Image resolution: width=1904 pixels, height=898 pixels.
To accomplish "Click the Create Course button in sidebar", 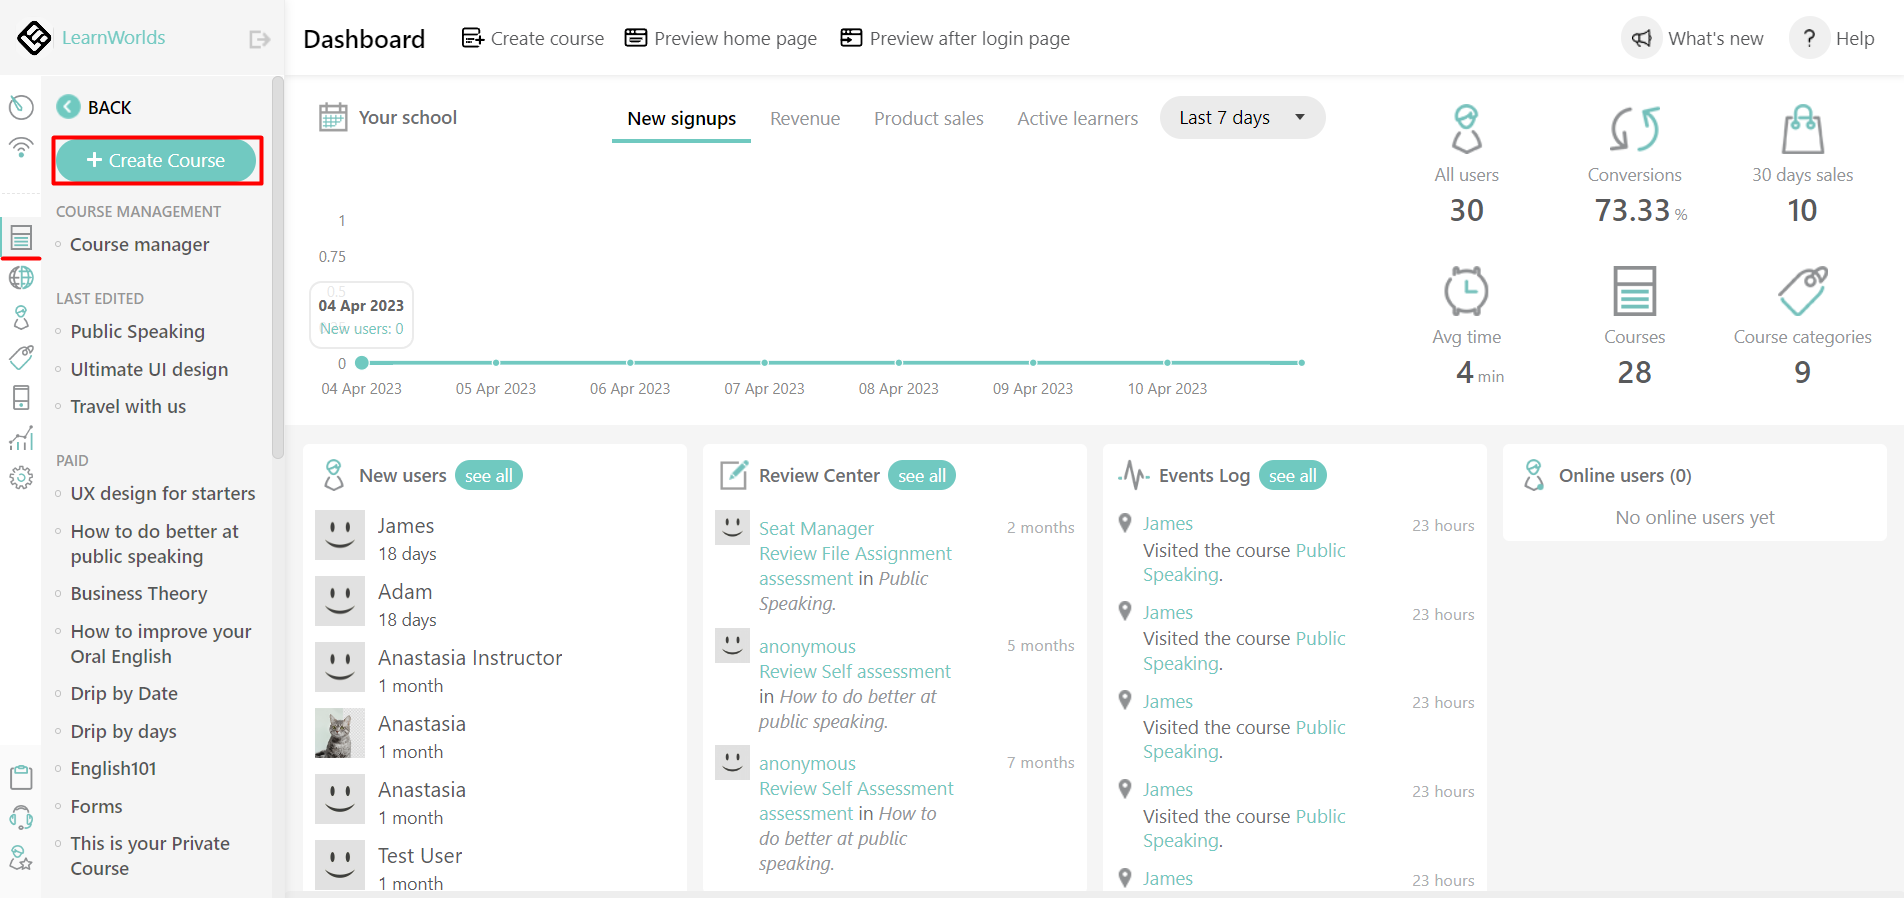I will point(156,161).
